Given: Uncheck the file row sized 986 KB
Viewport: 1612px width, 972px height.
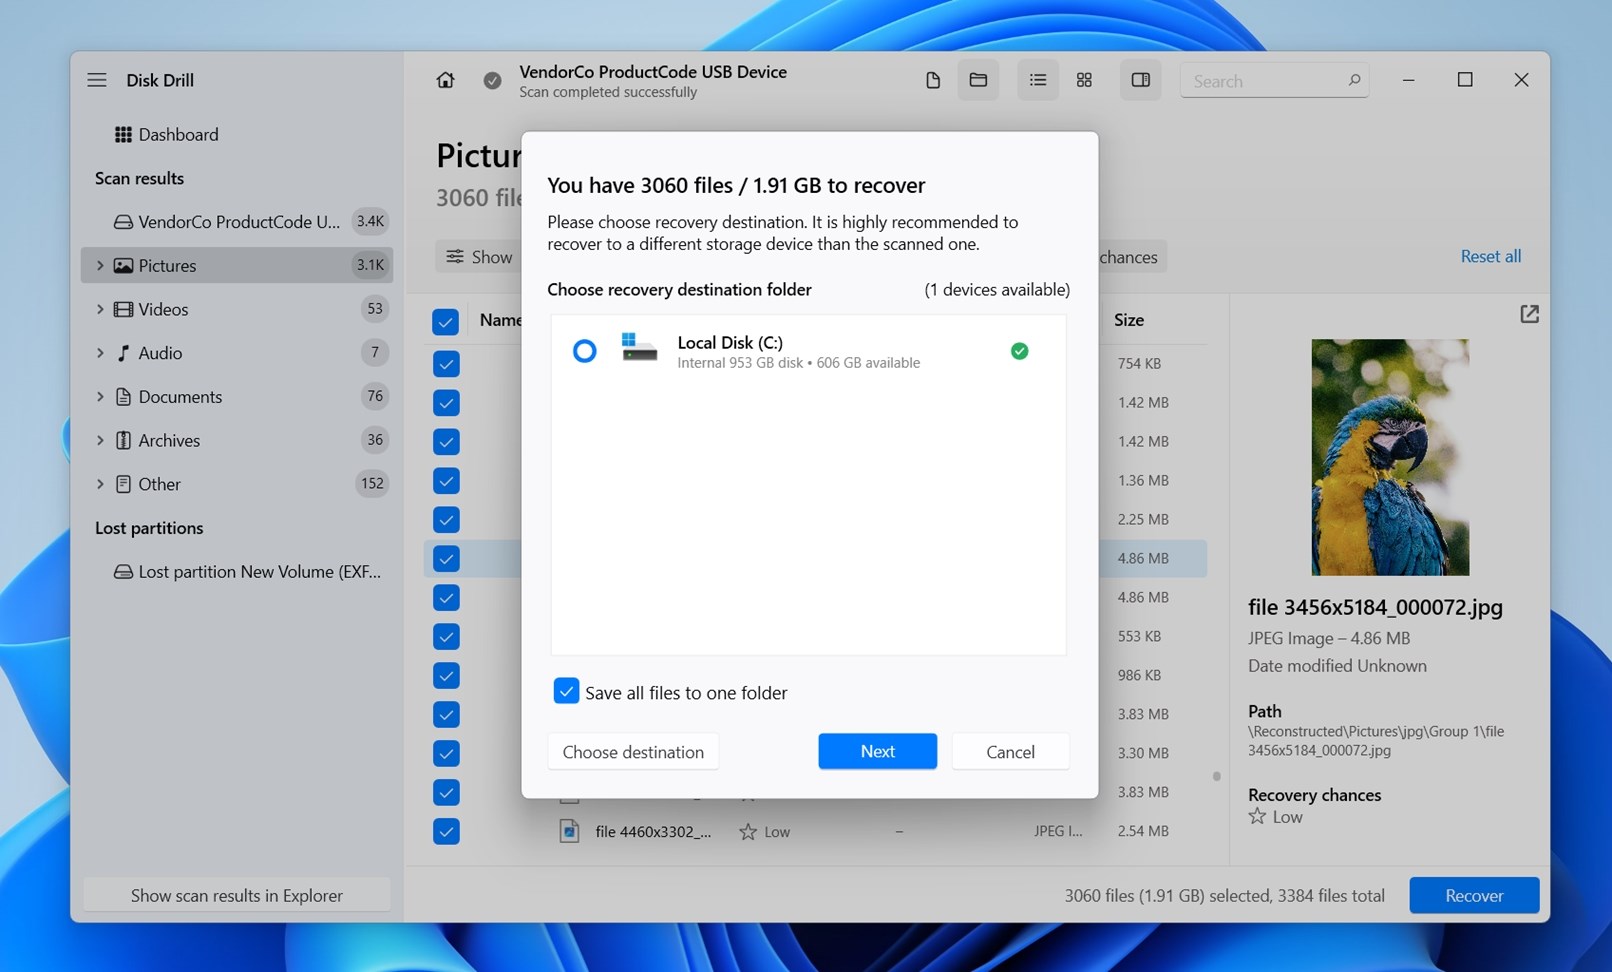Looking at the screenshot, I should [446, 676].
